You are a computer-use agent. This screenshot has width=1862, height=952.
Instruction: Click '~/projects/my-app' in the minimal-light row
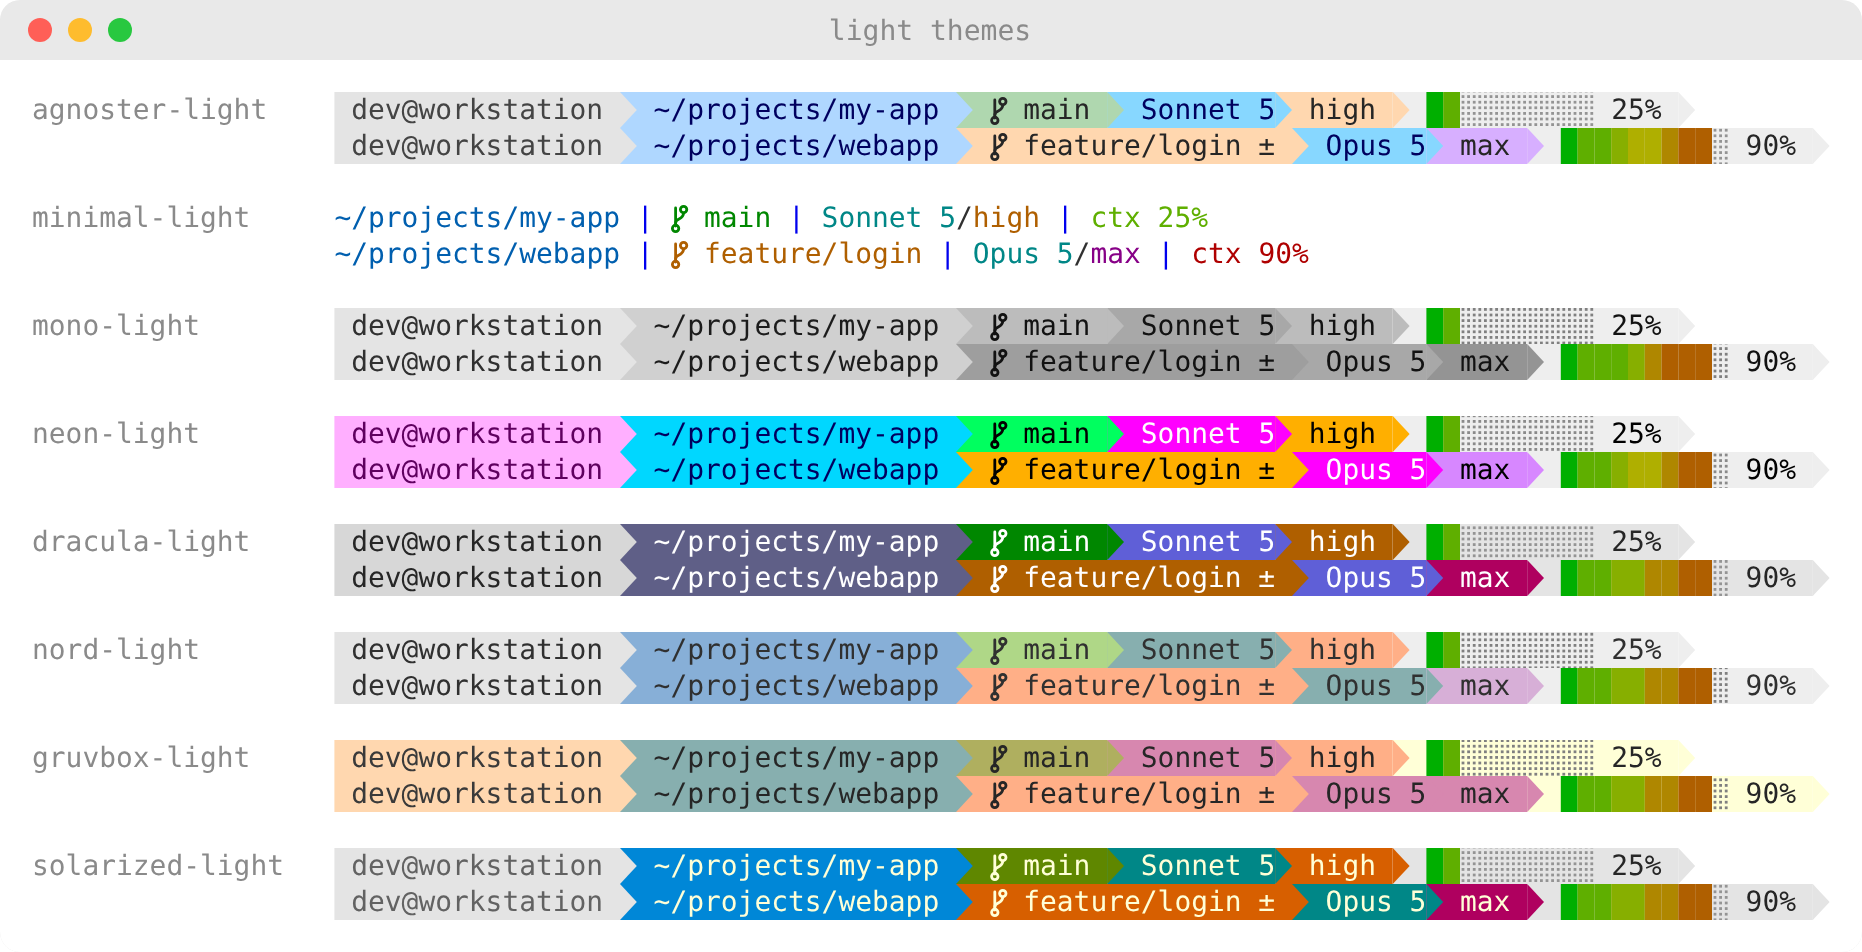point(477,218)
